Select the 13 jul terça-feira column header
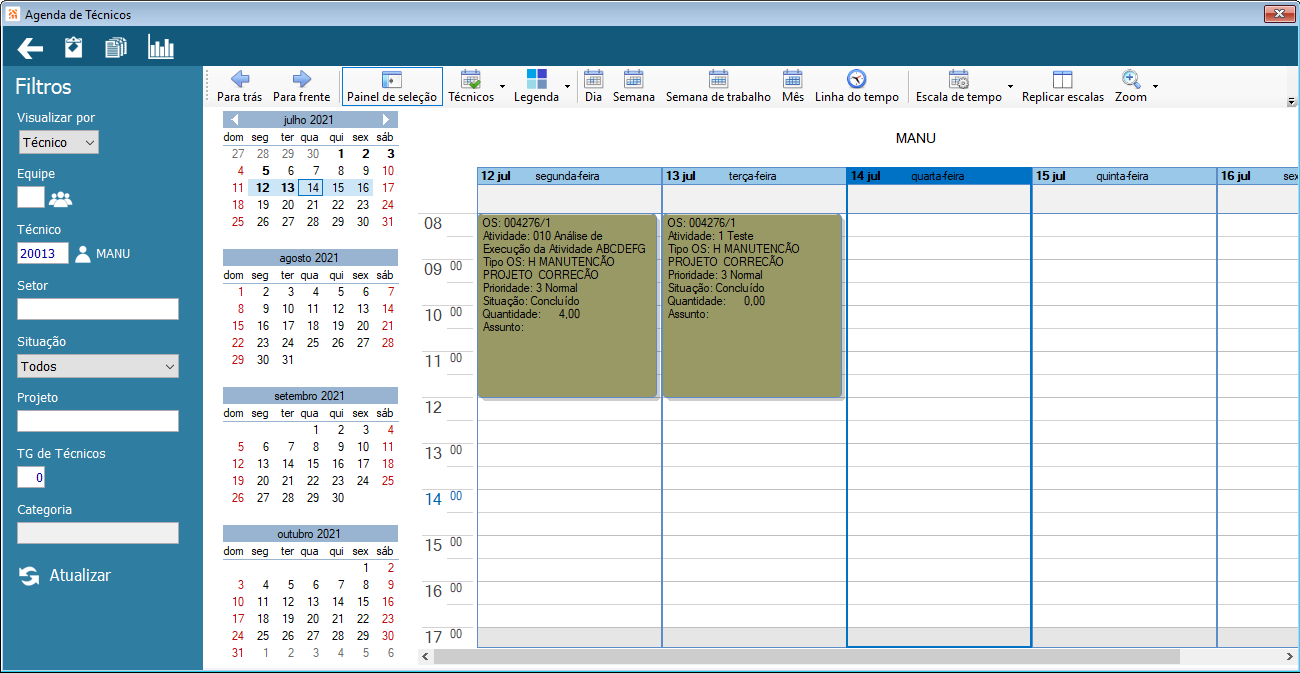1300x674 pixels. tap(754, 176)
